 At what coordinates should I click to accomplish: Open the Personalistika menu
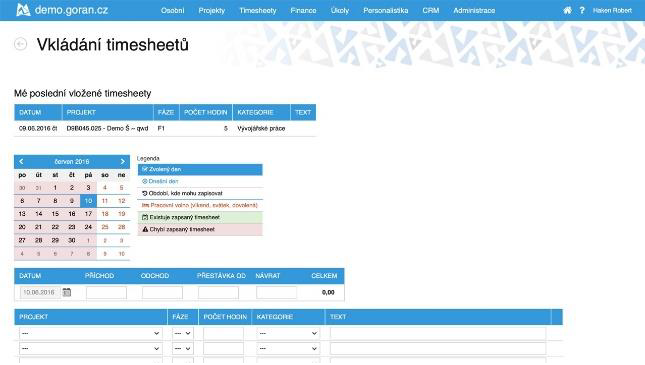pyautogui.click(x=385, y=10)
